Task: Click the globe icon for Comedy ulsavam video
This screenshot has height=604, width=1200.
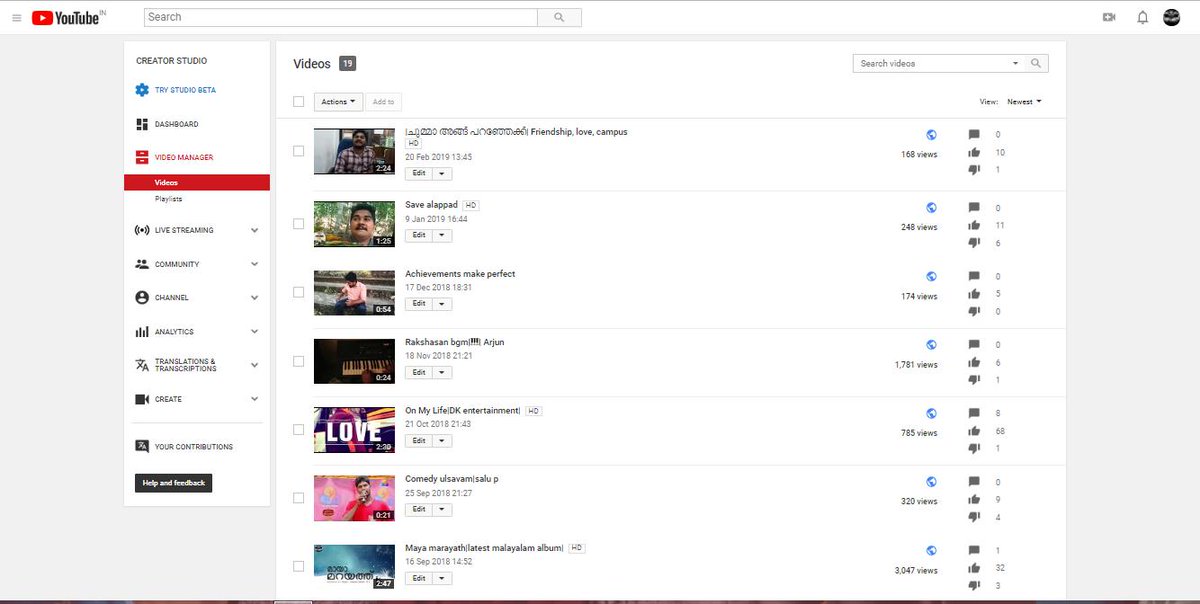Action: point(931,482)
